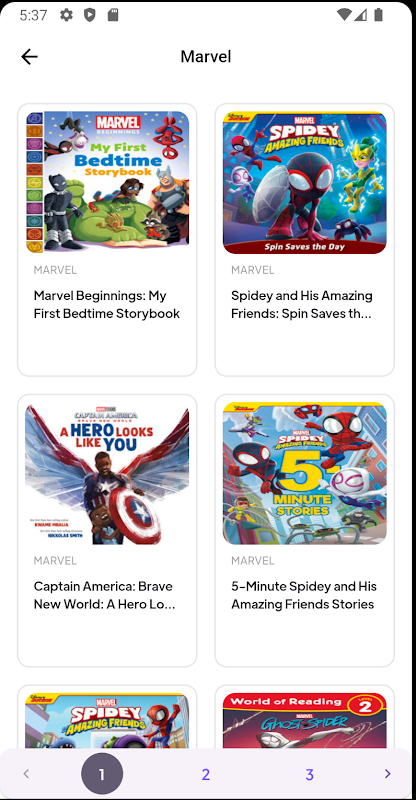Select 5-Minute Spidey and His Amazing Friends Stories title
The height and width of the screenshot is (800, 416).
(x=304, y=595)
